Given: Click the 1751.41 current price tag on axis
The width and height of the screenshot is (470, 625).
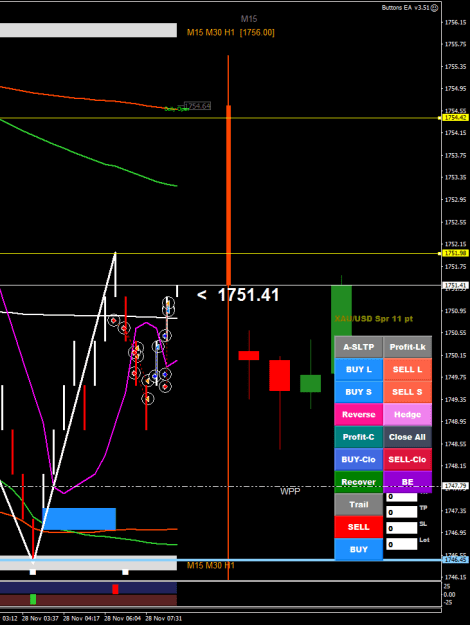Looking at the screenshot, I should pos(455,285).
